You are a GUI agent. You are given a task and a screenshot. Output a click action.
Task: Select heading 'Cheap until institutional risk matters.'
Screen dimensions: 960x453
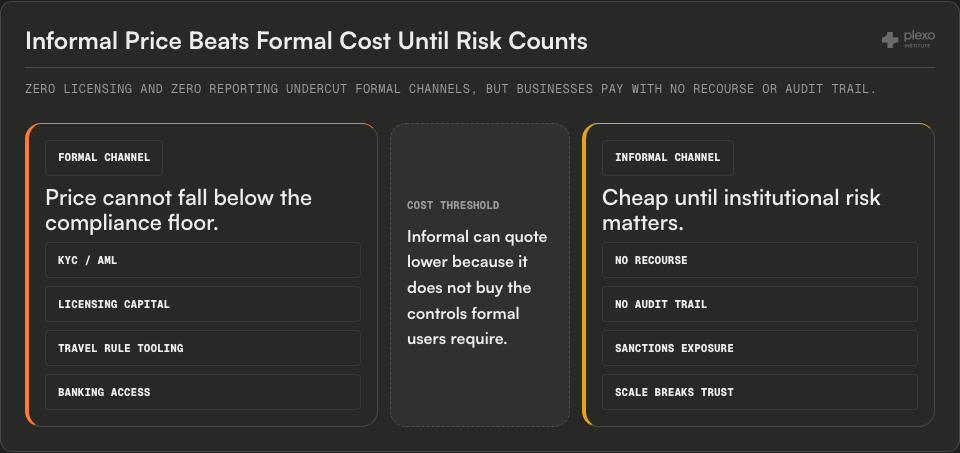(741, 210)
